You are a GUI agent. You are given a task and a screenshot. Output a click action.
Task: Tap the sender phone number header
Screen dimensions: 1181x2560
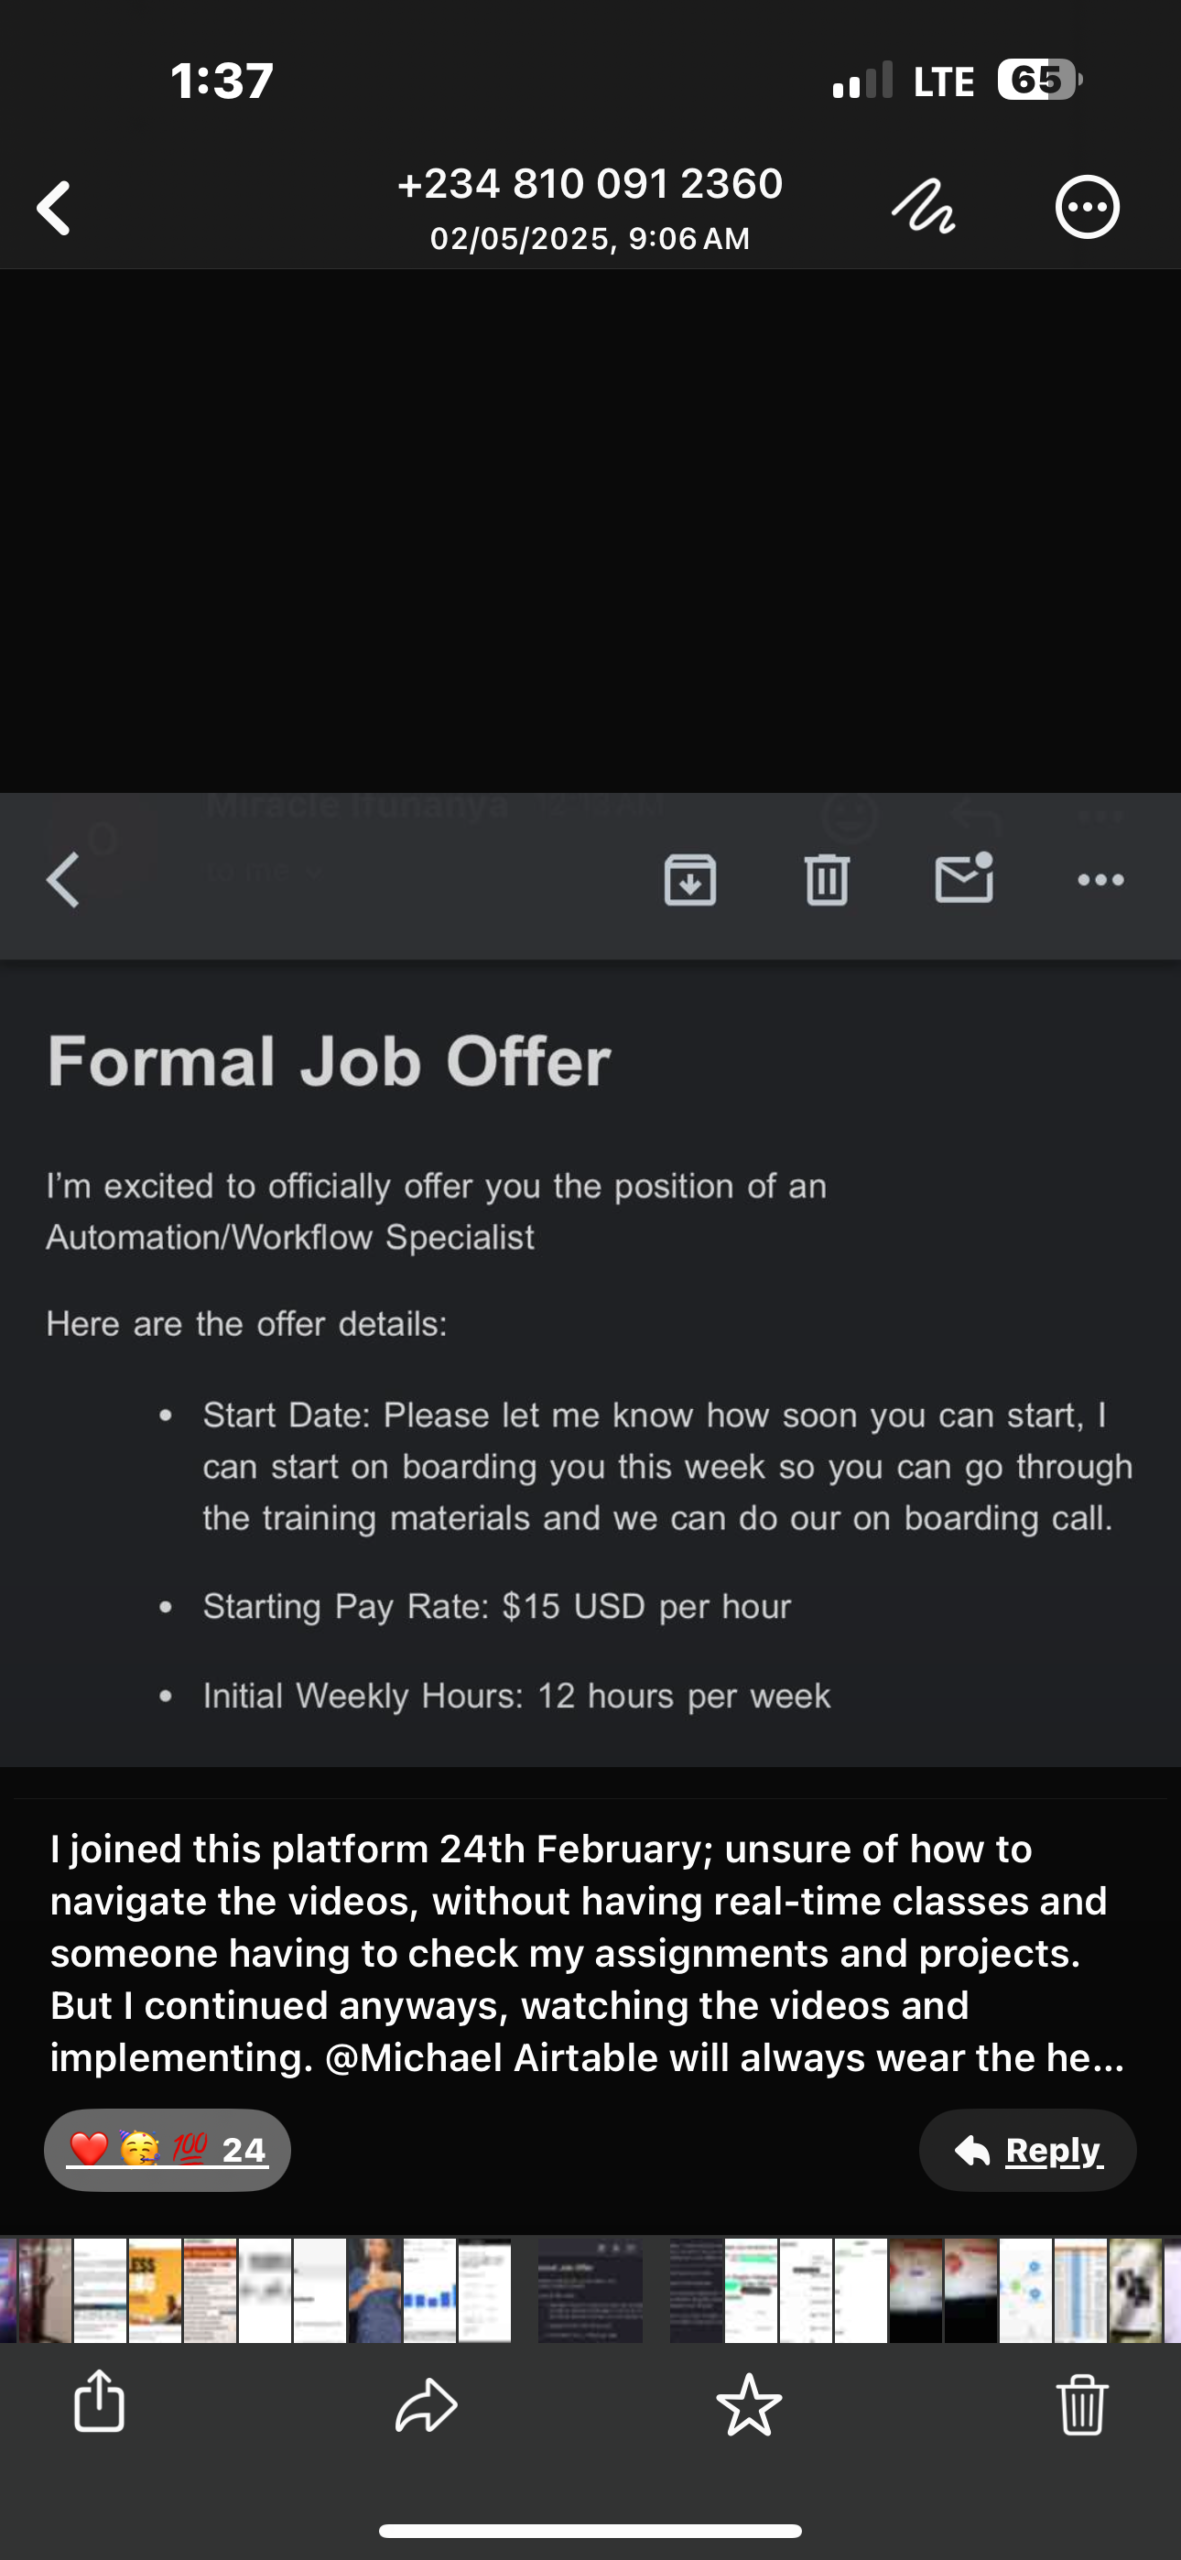pyautogui.click(x=590, y=184)
